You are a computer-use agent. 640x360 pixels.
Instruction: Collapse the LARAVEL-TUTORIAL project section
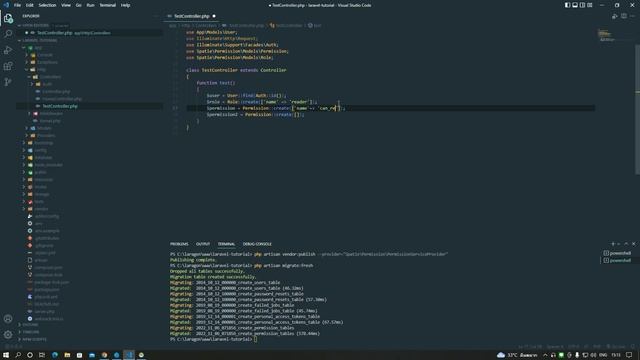(x=40, y=40)
